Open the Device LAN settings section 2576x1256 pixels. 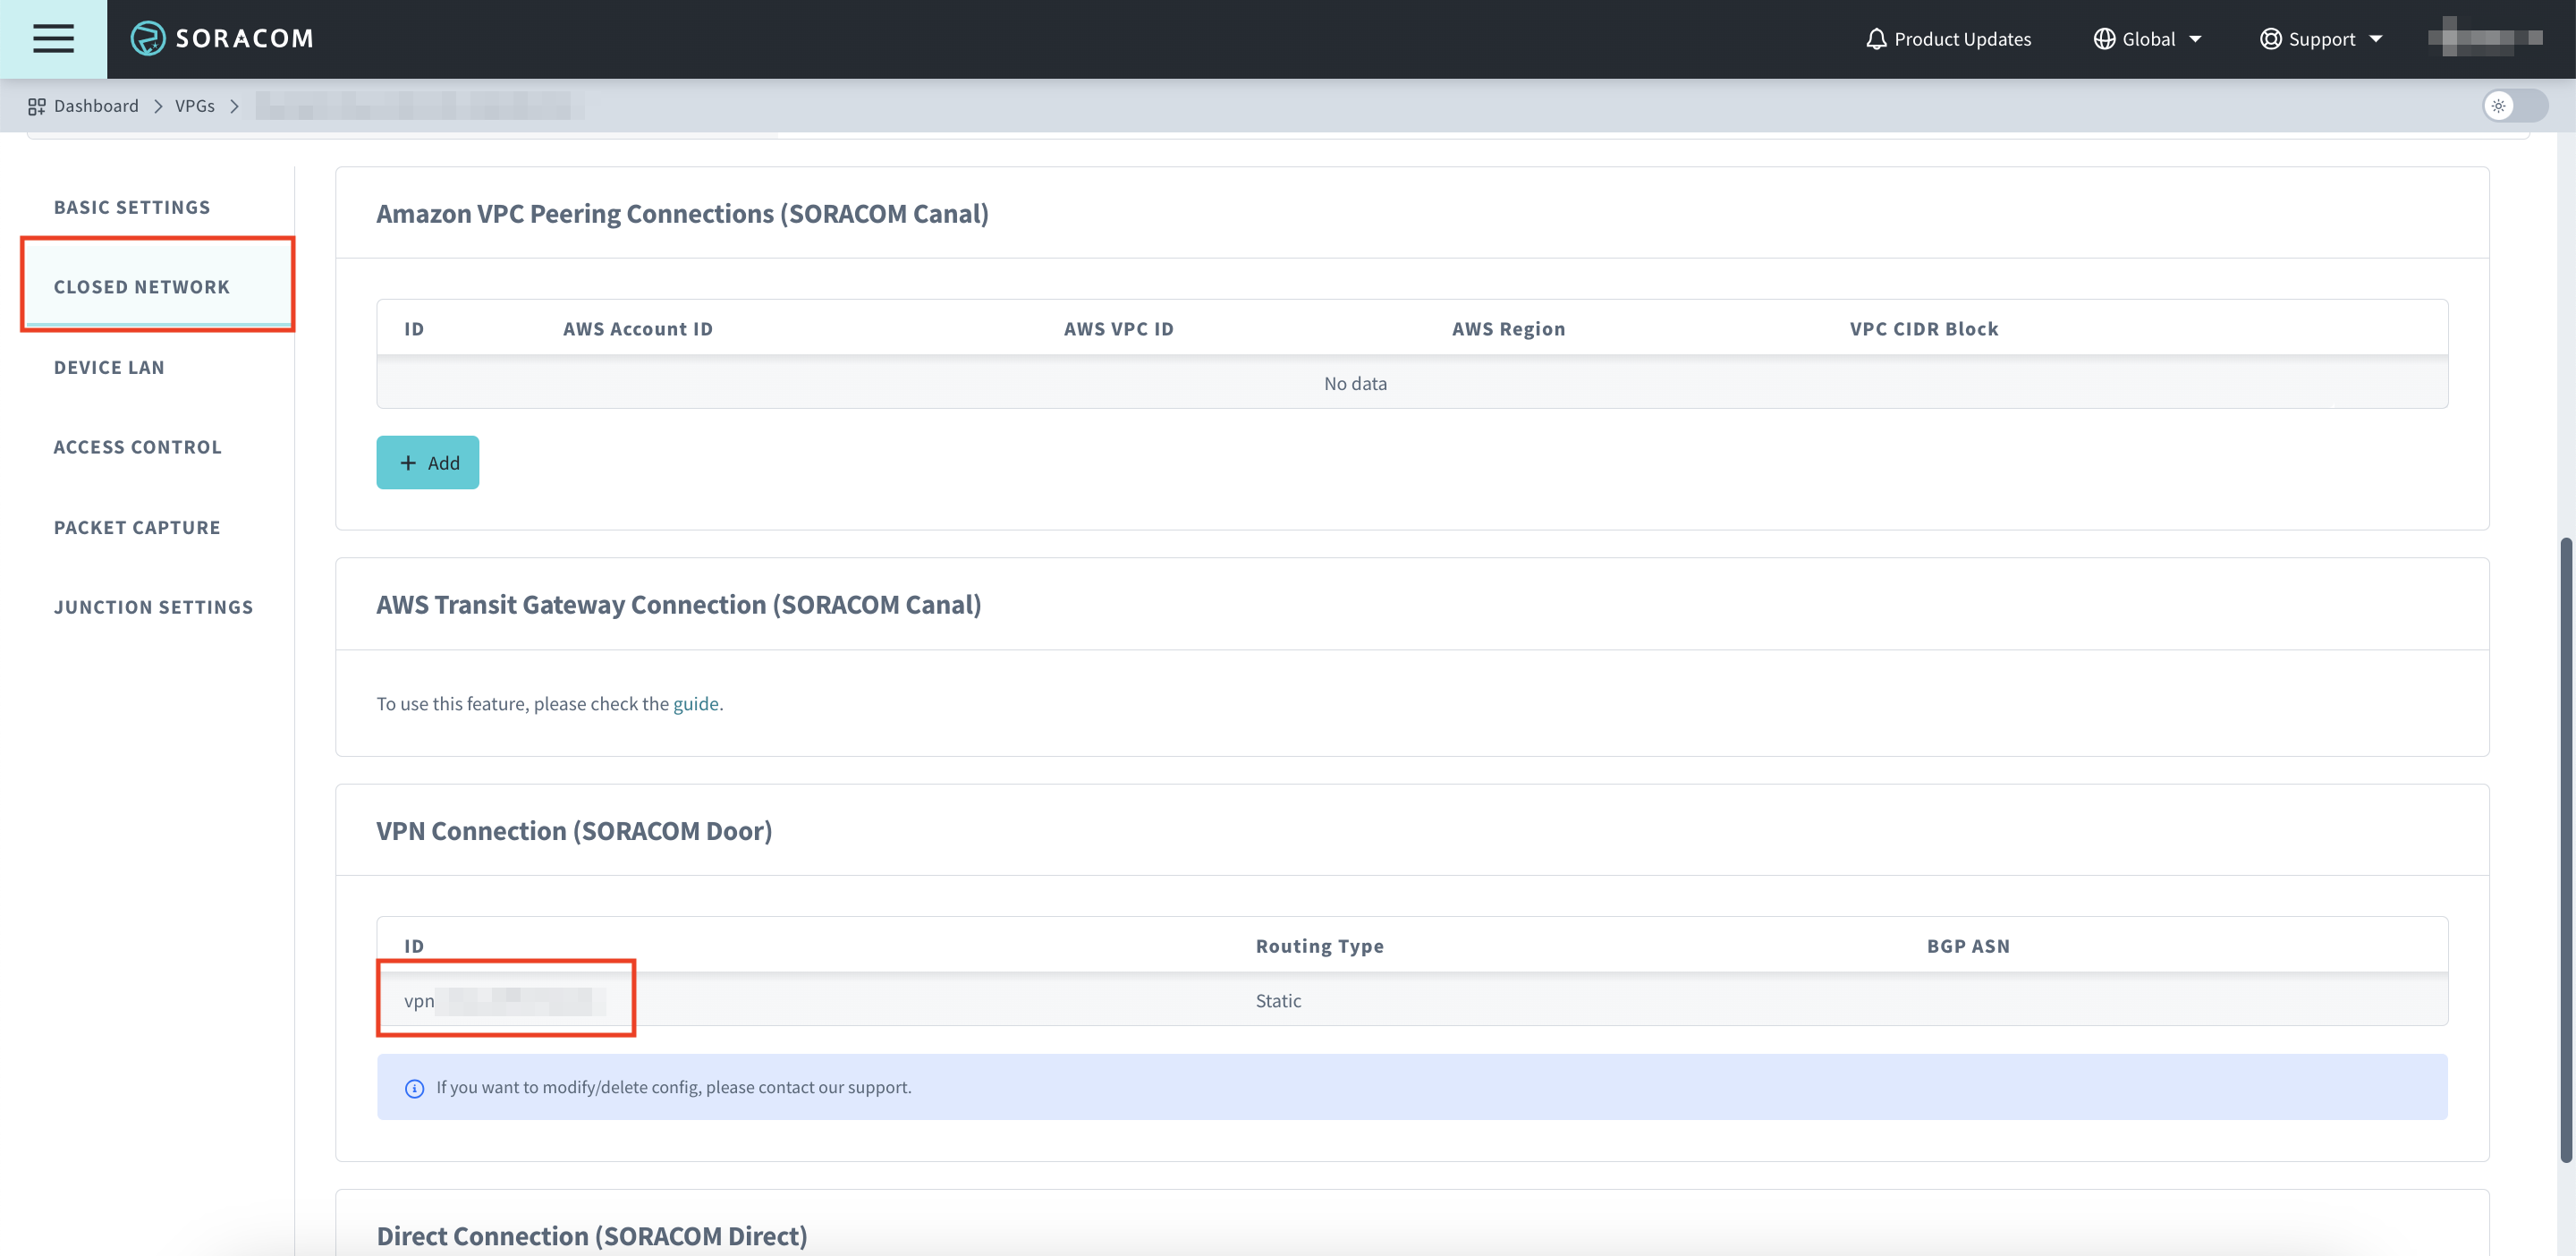pos(109,367)
